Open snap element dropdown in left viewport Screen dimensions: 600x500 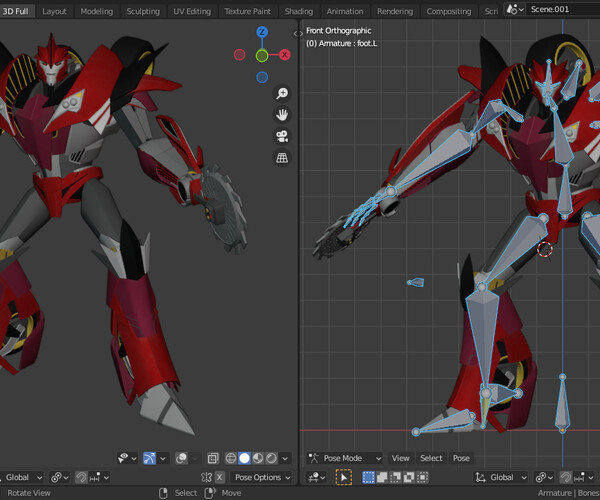click(x=99, y=477)
